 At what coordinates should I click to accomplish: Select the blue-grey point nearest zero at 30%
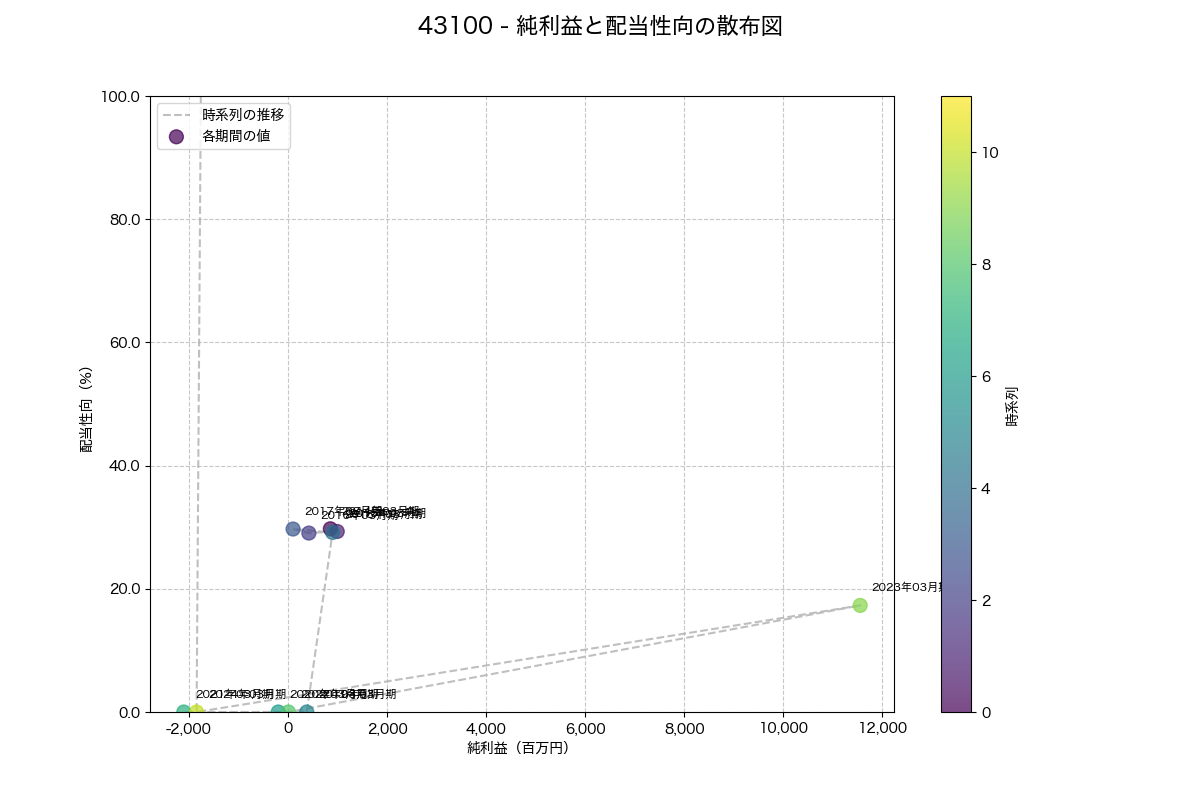pos(293,529)
